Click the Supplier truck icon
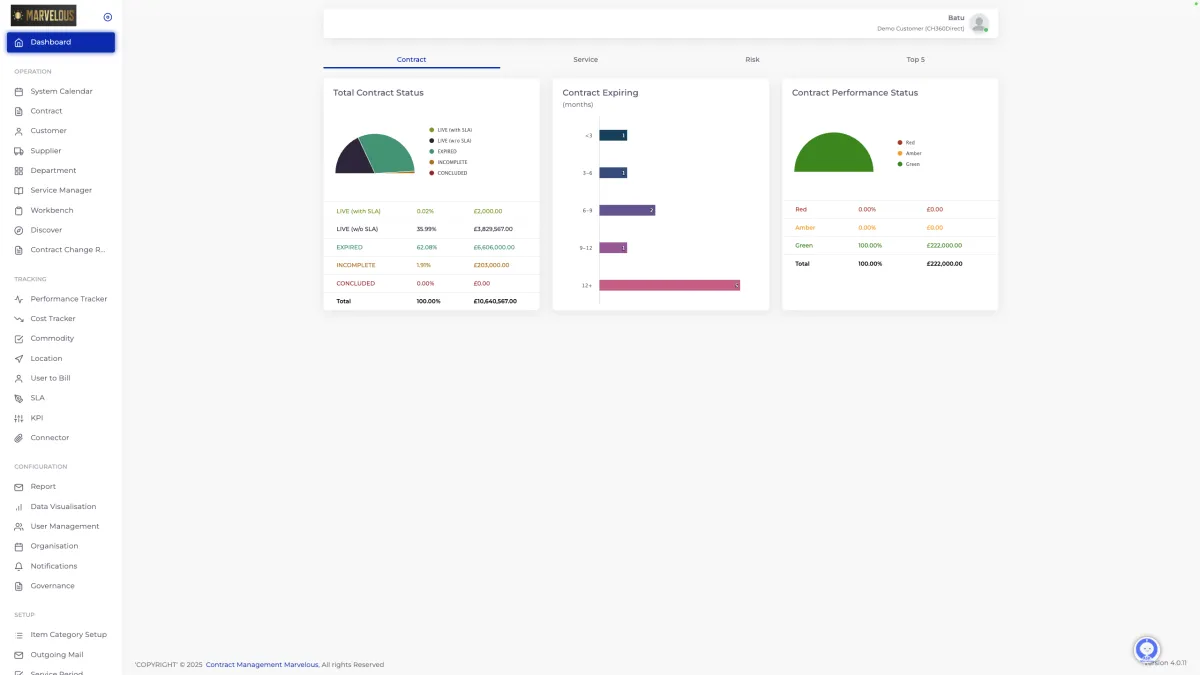1200x675 pixels. point(19,151)
